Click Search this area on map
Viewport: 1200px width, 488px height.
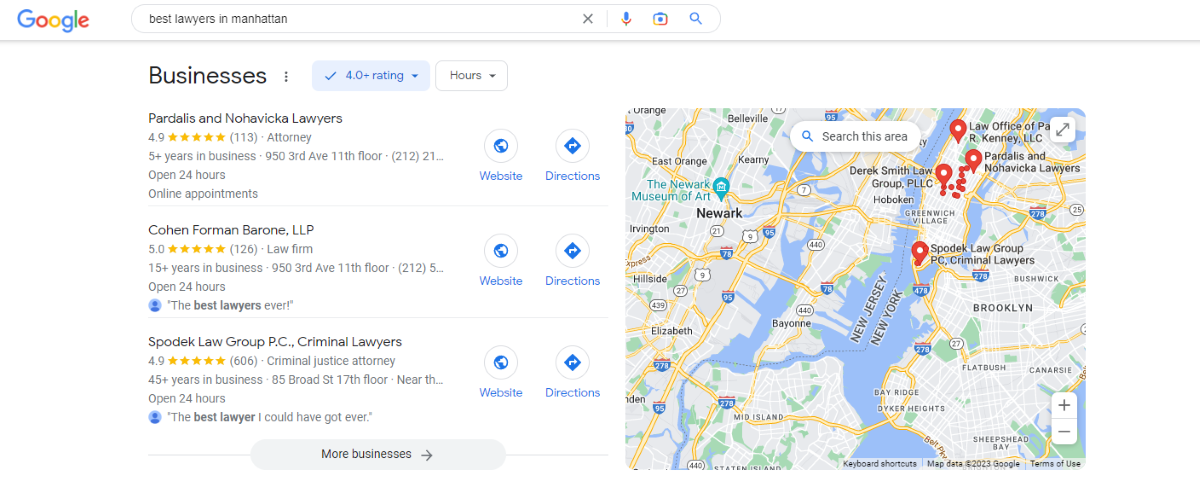855,136
